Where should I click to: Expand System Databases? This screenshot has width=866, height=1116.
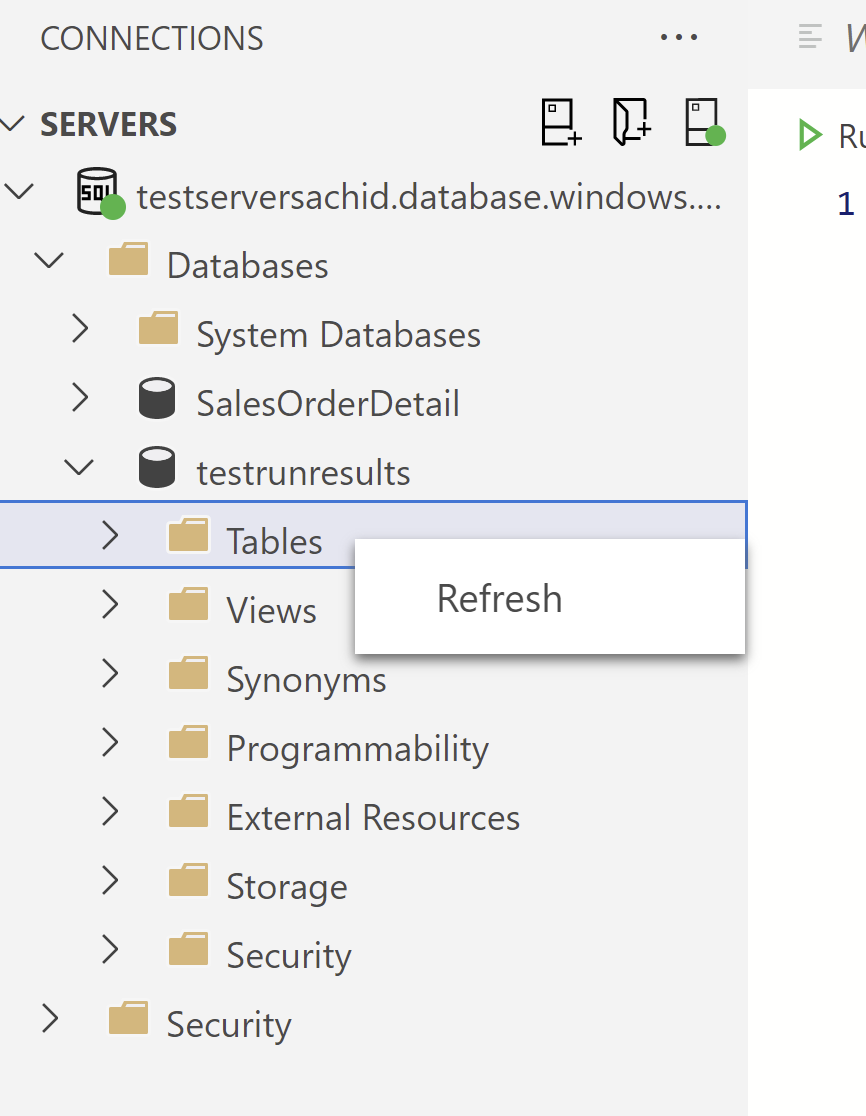[x=80, y=330]
